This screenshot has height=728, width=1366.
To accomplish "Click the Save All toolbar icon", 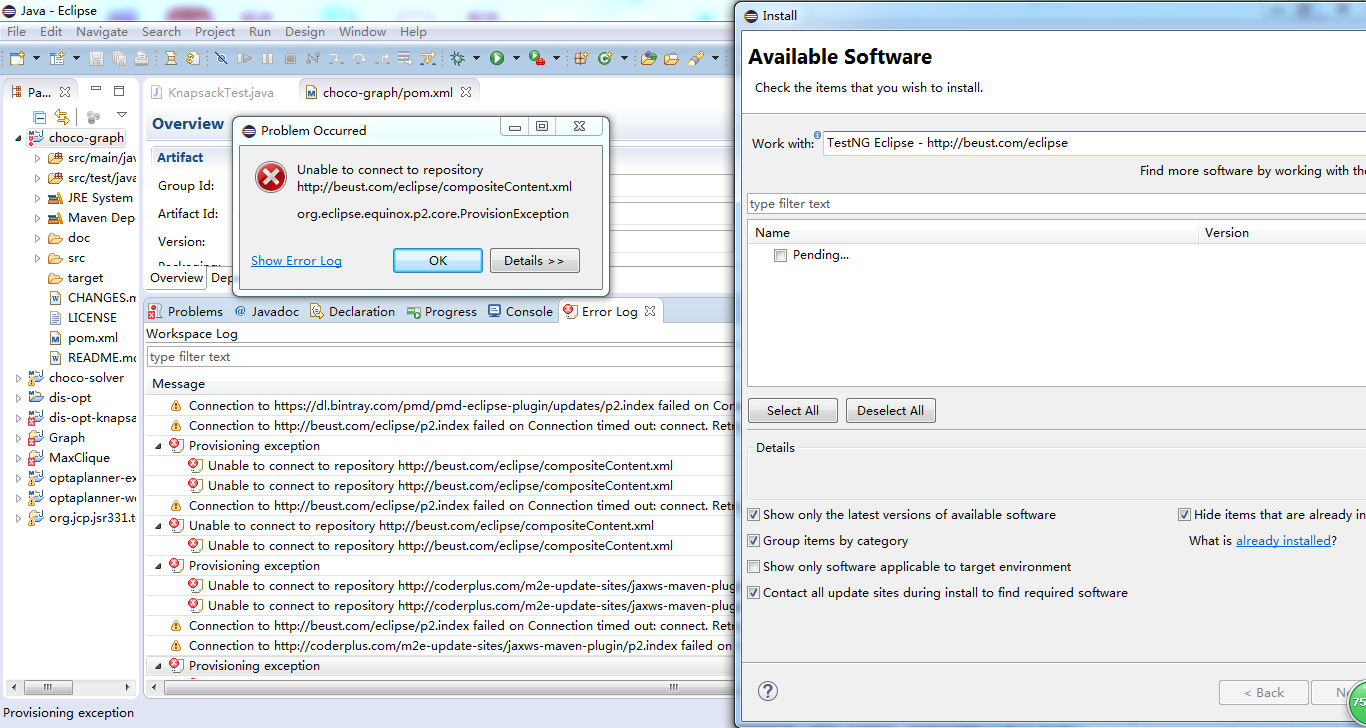I will [x=119, y=58].
